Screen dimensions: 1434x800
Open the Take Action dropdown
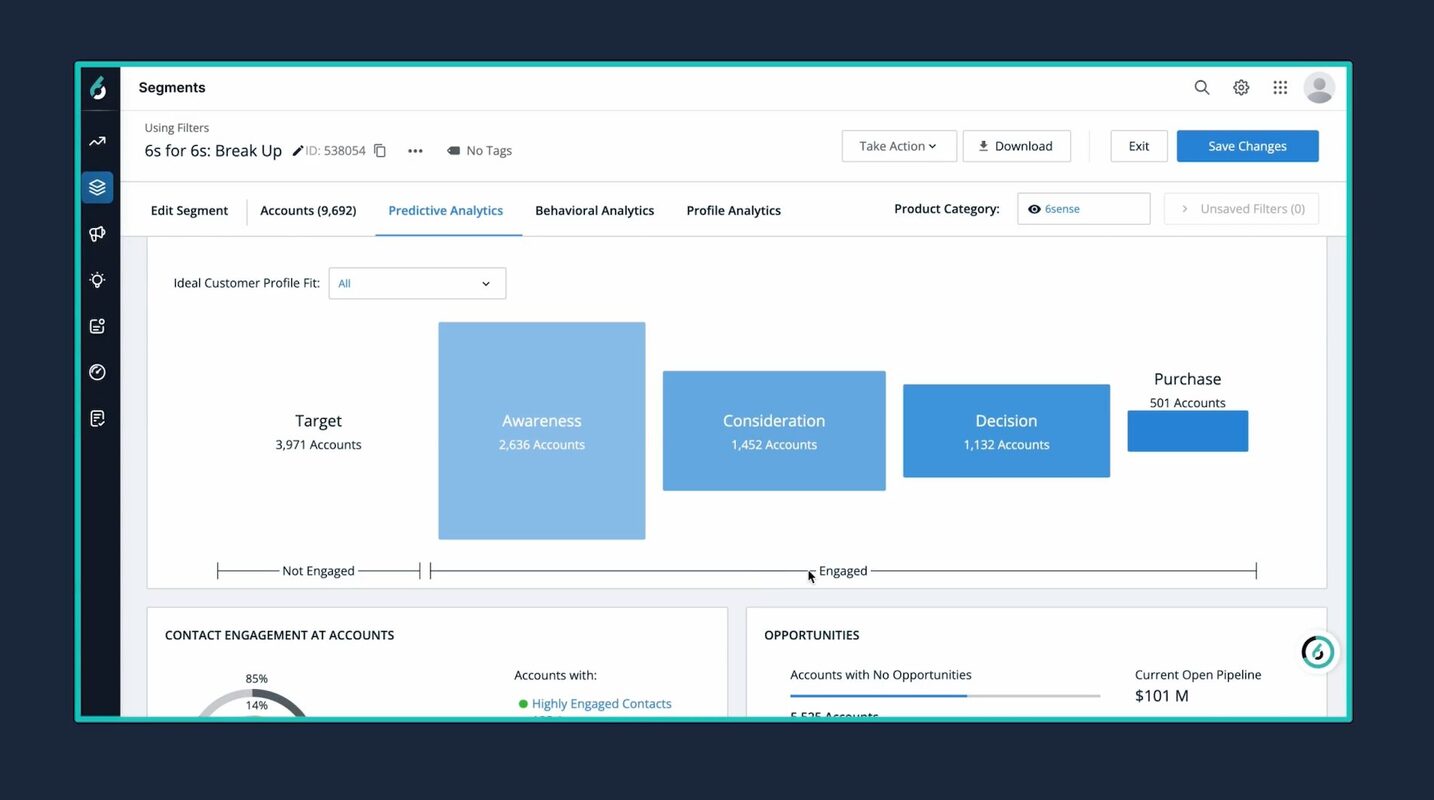coord(898,145)
